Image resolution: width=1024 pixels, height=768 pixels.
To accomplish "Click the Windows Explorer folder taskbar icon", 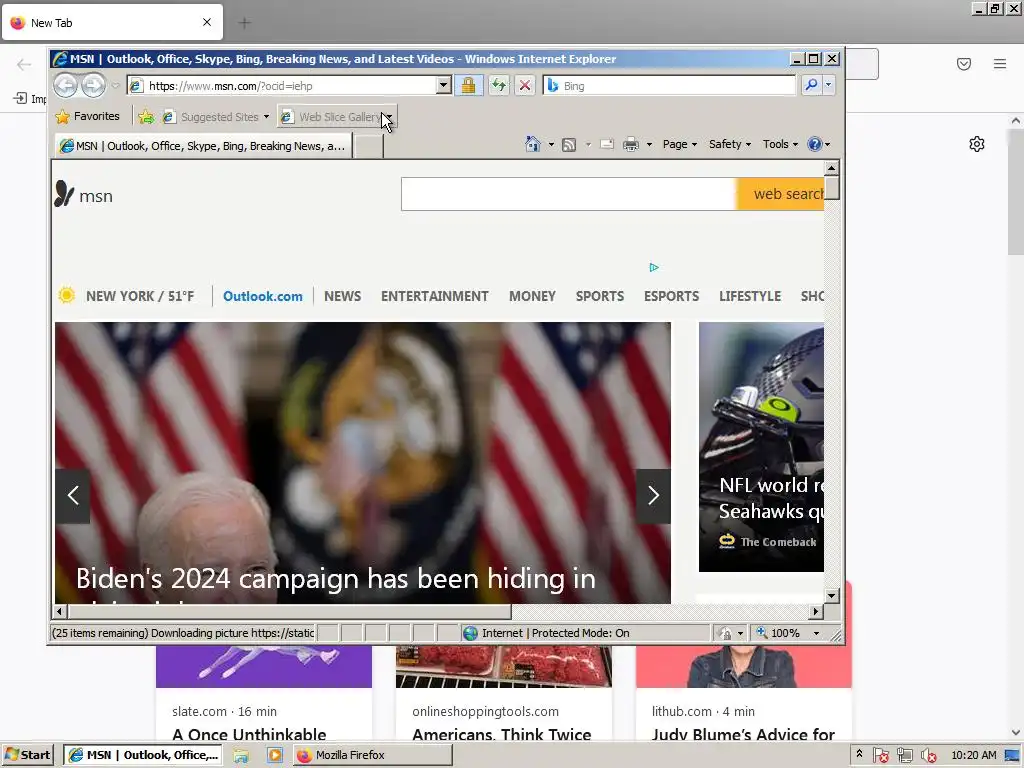I will pos(241,755).
